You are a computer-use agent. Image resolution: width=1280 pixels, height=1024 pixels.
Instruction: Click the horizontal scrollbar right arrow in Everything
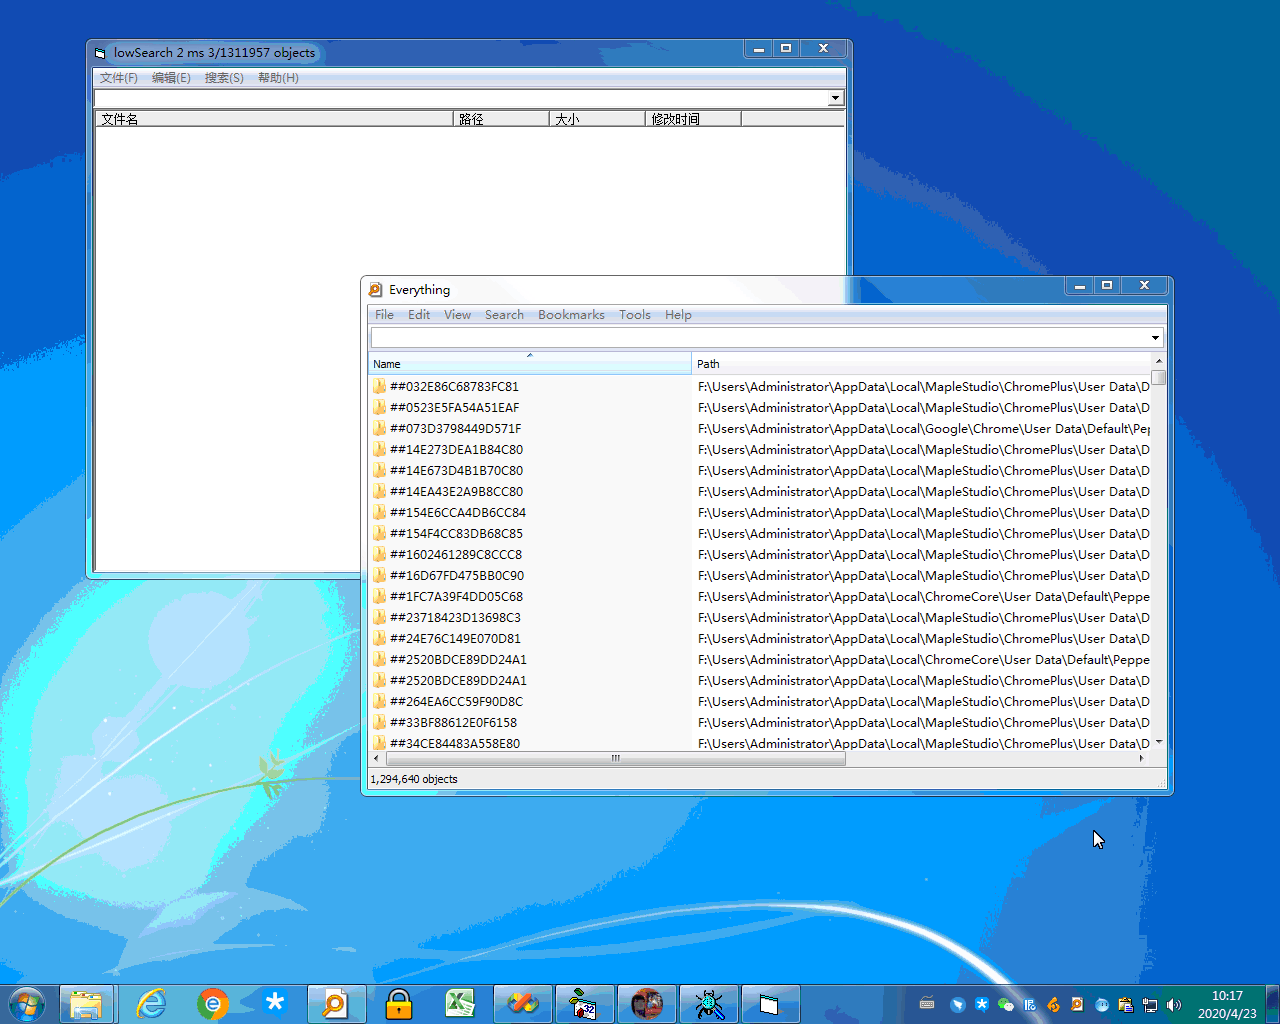[x=1141, y=758]
